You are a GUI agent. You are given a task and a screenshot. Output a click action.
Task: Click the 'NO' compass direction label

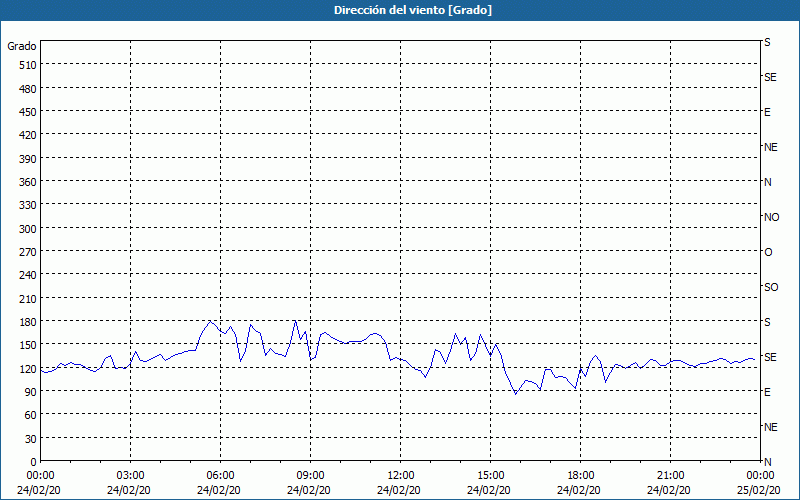(x=771, y=217)
